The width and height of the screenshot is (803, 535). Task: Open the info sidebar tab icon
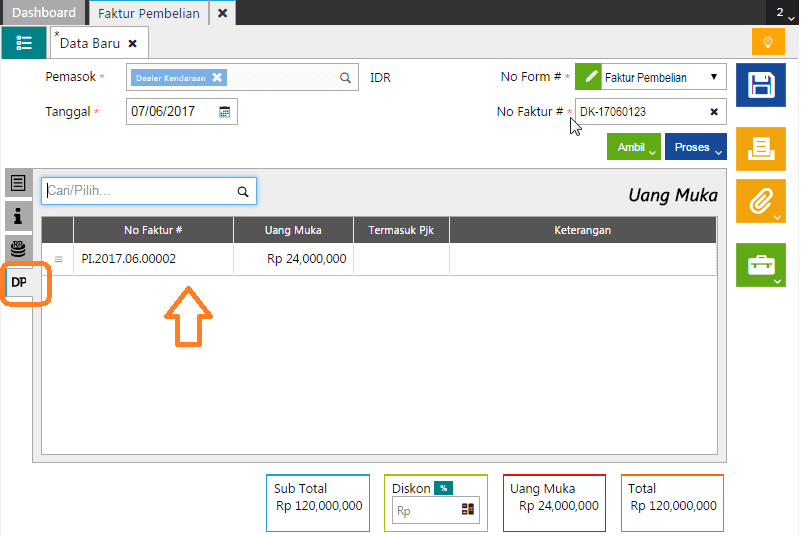(18, 214)
